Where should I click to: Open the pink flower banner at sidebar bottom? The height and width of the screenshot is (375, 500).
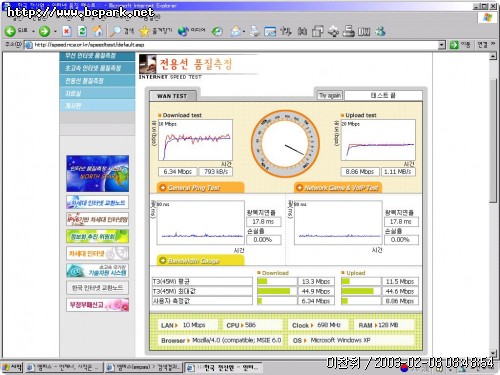[97, 305]
